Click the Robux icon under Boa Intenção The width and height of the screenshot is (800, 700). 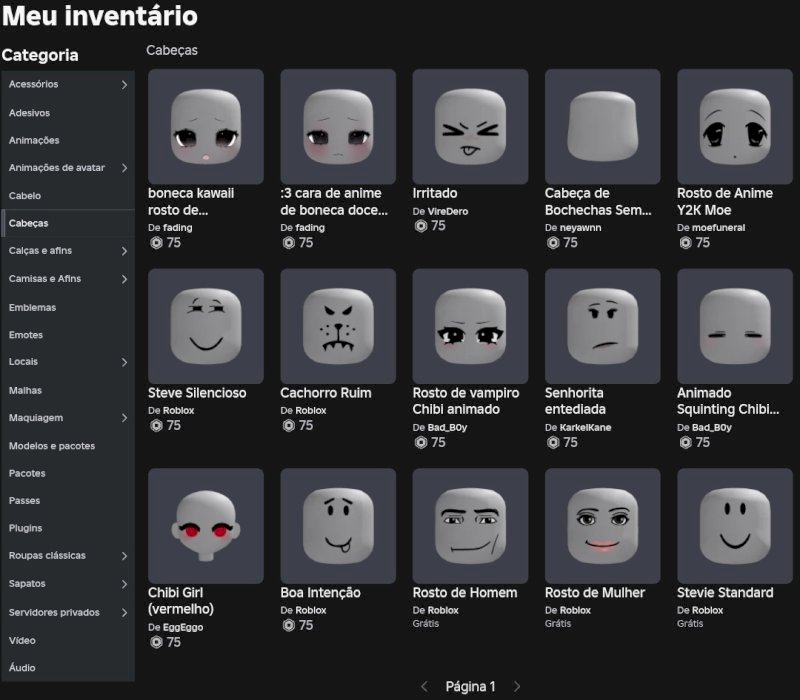pos(288,626)
